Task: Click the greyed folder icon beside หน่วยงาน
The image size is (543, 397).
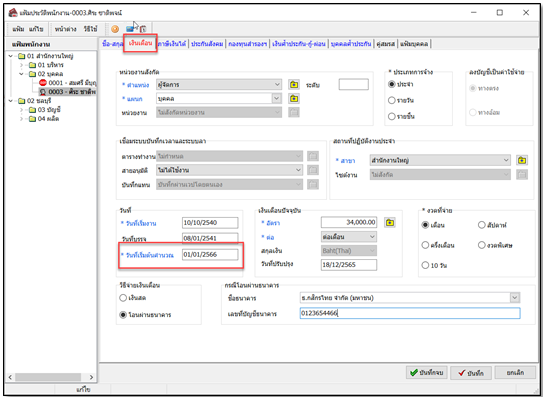Action: (x=294, y=112)
